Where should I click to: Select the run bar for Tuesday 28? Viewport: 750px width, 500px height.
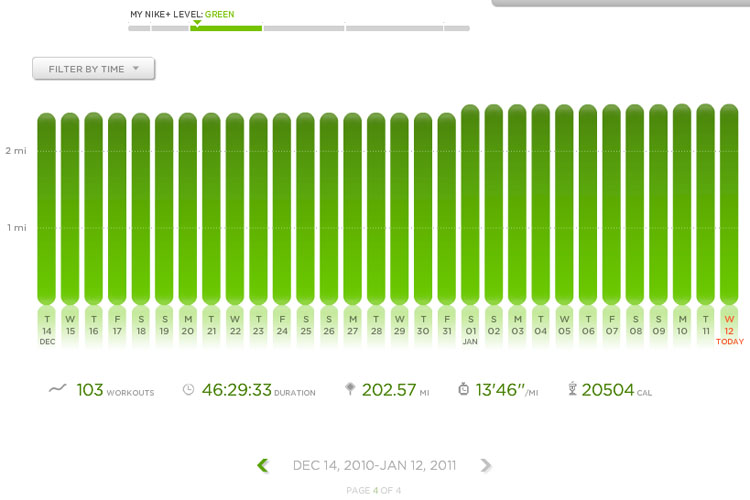coord(376,209)
